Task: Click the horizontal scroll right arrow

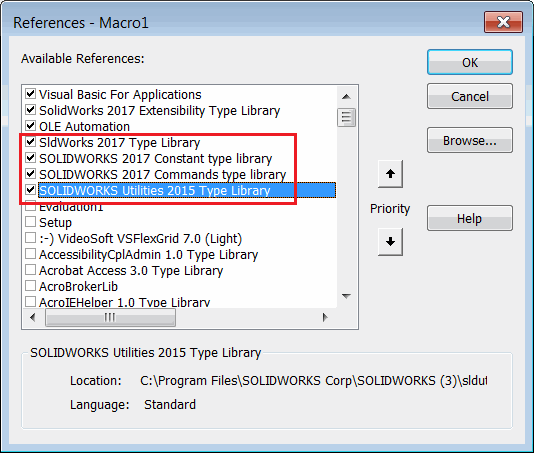Action: (x=325, y=317)
